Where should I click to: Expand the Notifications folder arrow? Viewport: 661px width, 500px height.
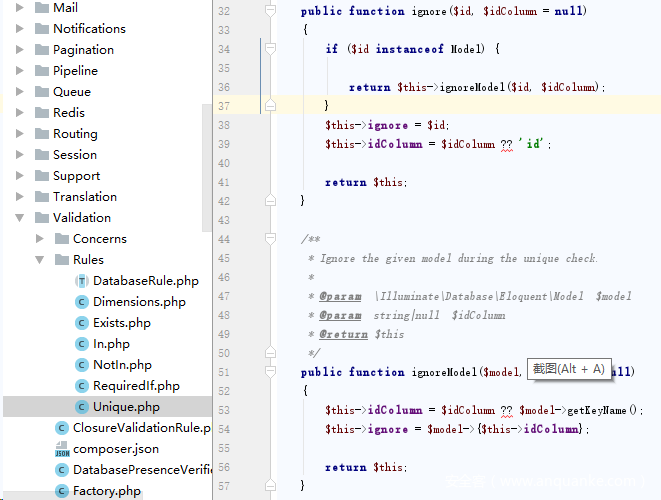tap(19, 28)
